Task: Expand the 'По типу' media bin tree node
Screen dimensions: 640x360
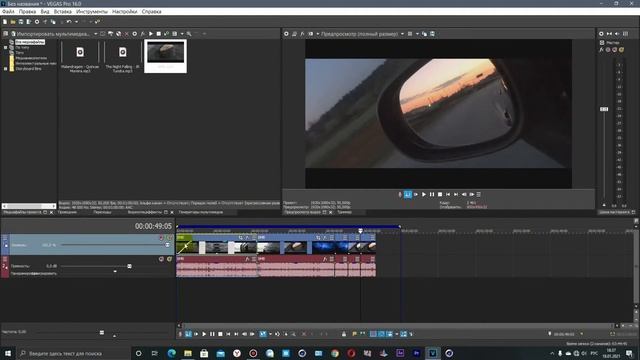Action: click(6, 47)
